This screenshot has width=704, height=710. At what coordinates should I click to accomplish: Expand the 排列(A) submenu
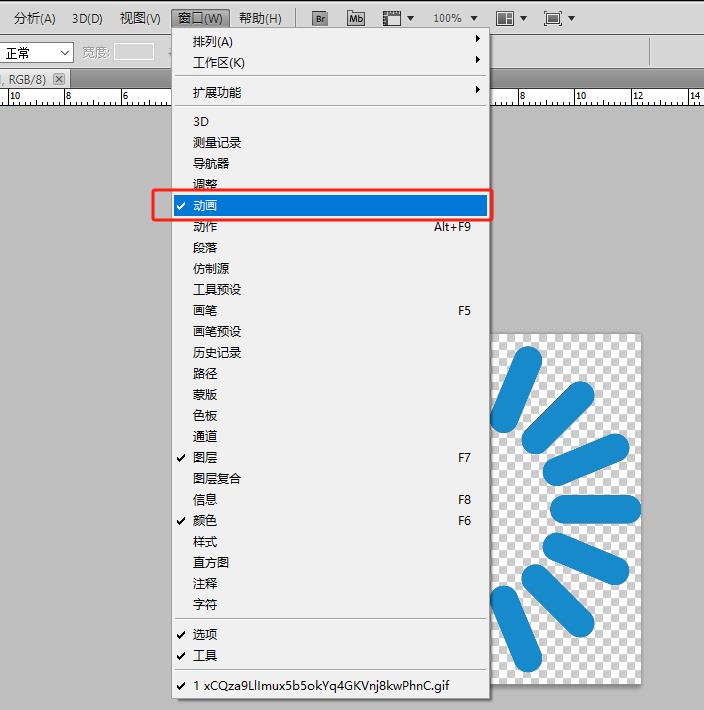click(330, 41)
